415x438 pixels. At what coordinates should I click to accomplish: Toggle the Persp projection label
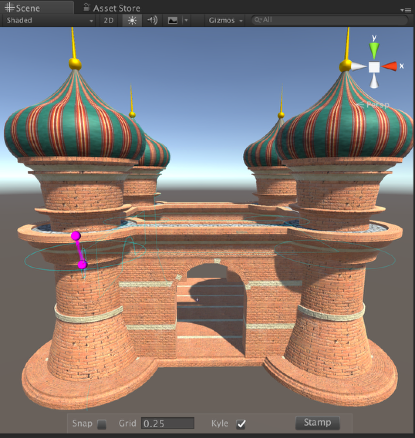(x=377, y=105)
